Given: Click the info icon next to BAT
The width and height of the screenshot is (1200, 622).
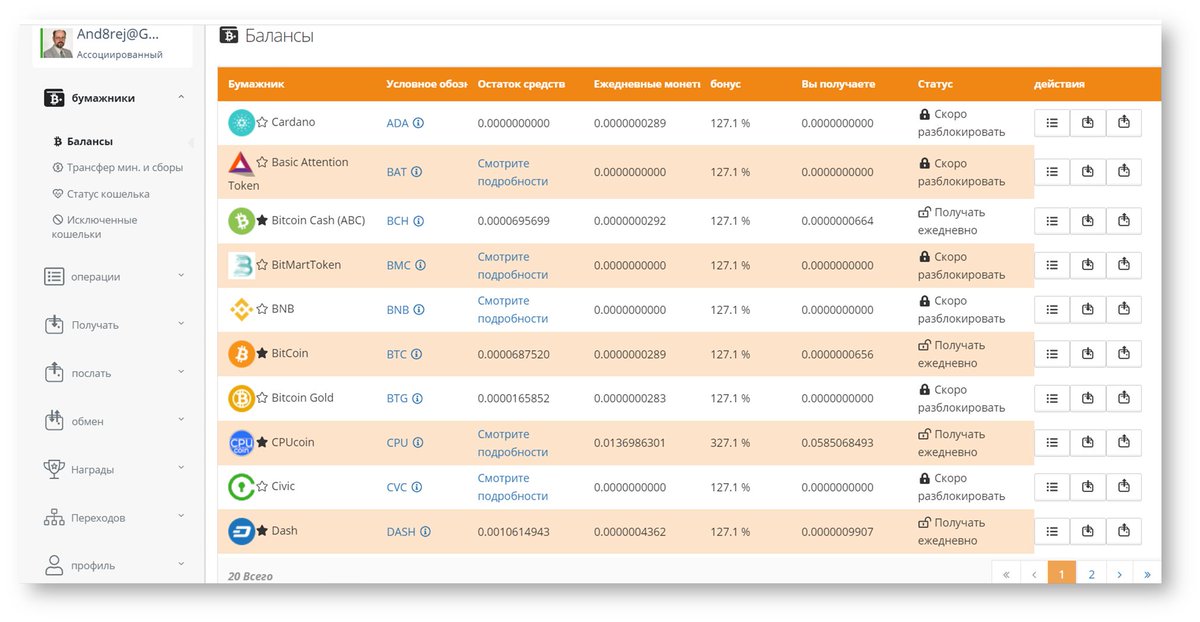Looking at the screenshot, I should (x=416, y=172).
